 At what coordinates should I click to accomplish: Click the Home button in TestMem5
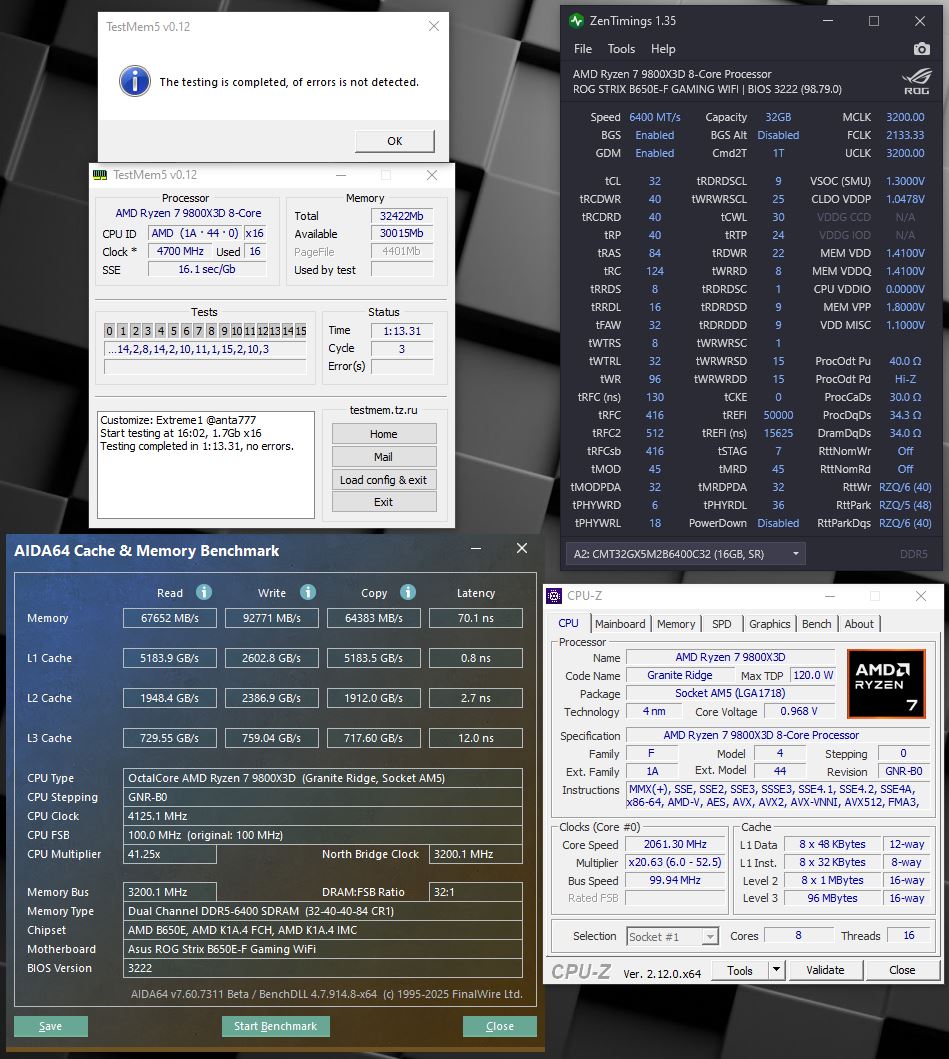(384, 434)
